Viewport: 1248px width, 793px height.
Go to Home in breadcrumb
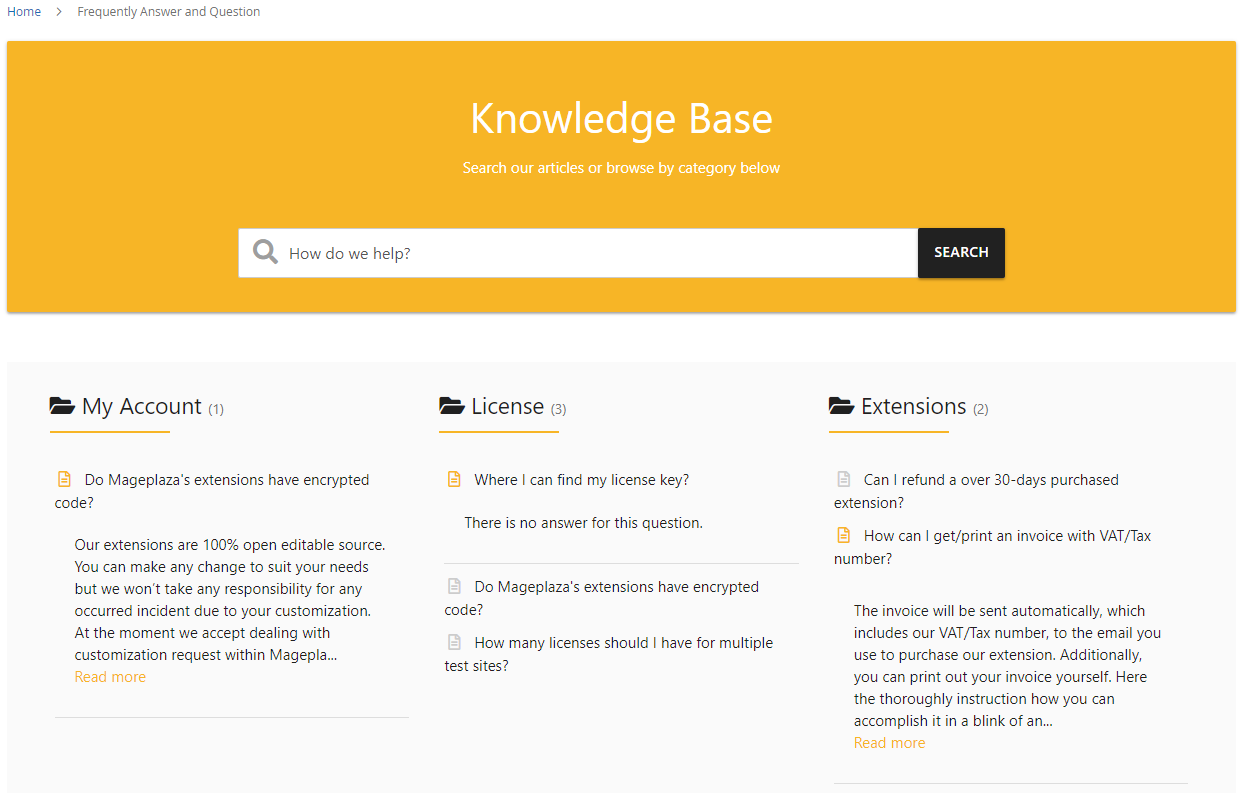(24, 12)
